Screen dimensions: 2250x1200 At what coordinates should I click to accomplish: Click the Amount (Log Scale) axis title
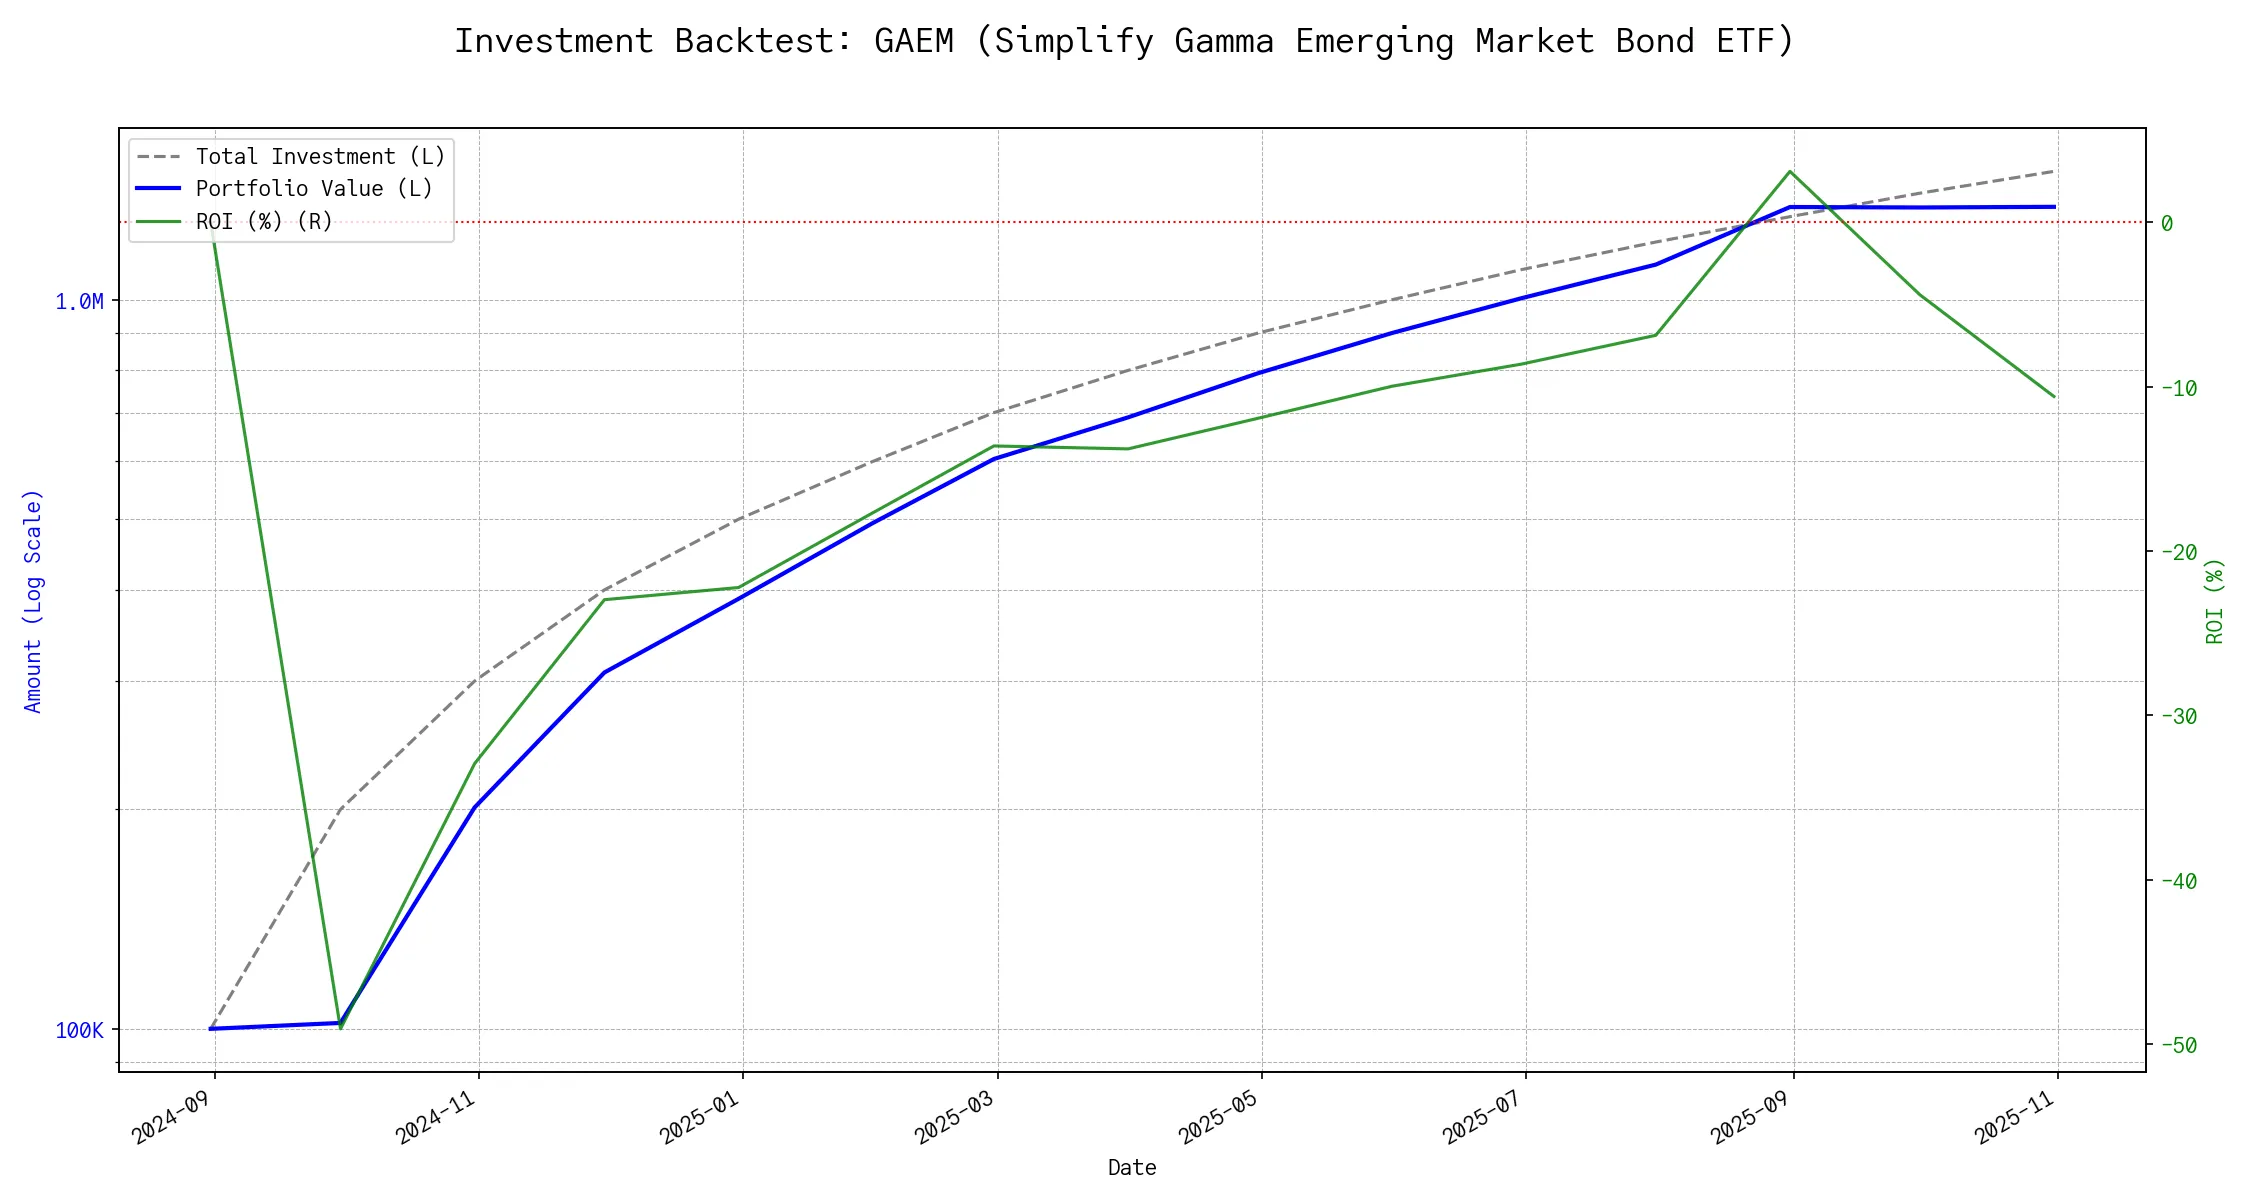[33, 600]
